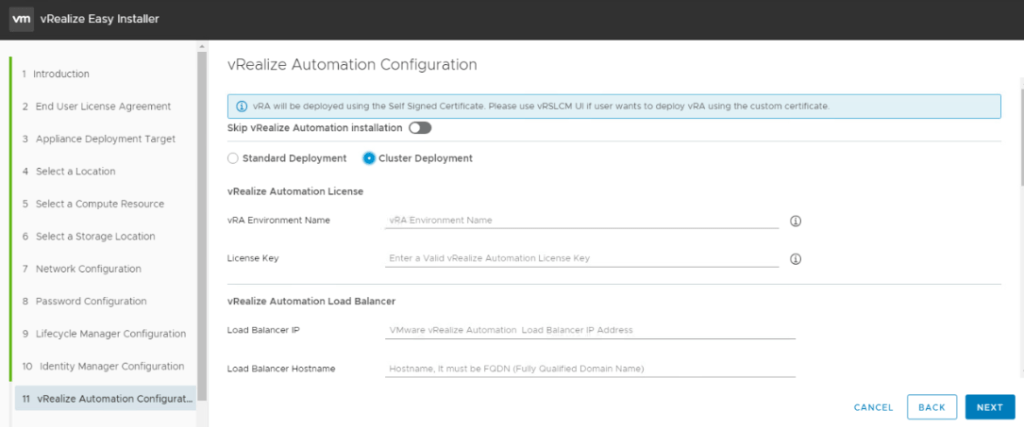The width and height of the screenshot is (1024, 427).
Task: Click the VMware vm logo icon
Action: pos(22,19)
